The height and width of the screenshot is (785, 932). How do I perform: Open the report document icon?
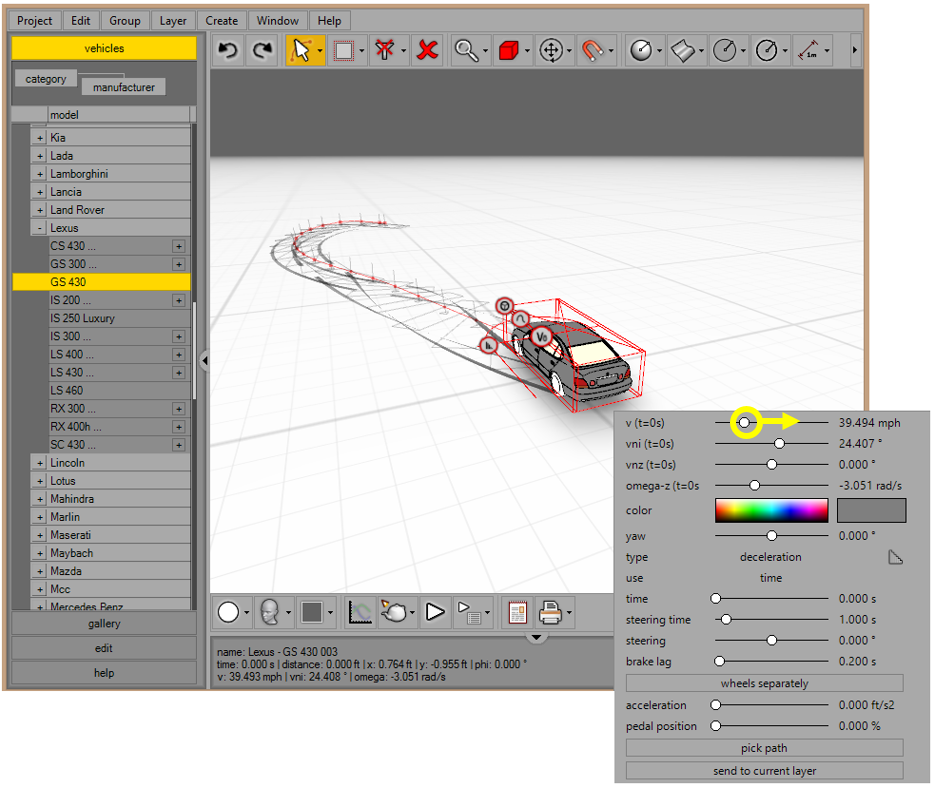(x=517, y=611)
